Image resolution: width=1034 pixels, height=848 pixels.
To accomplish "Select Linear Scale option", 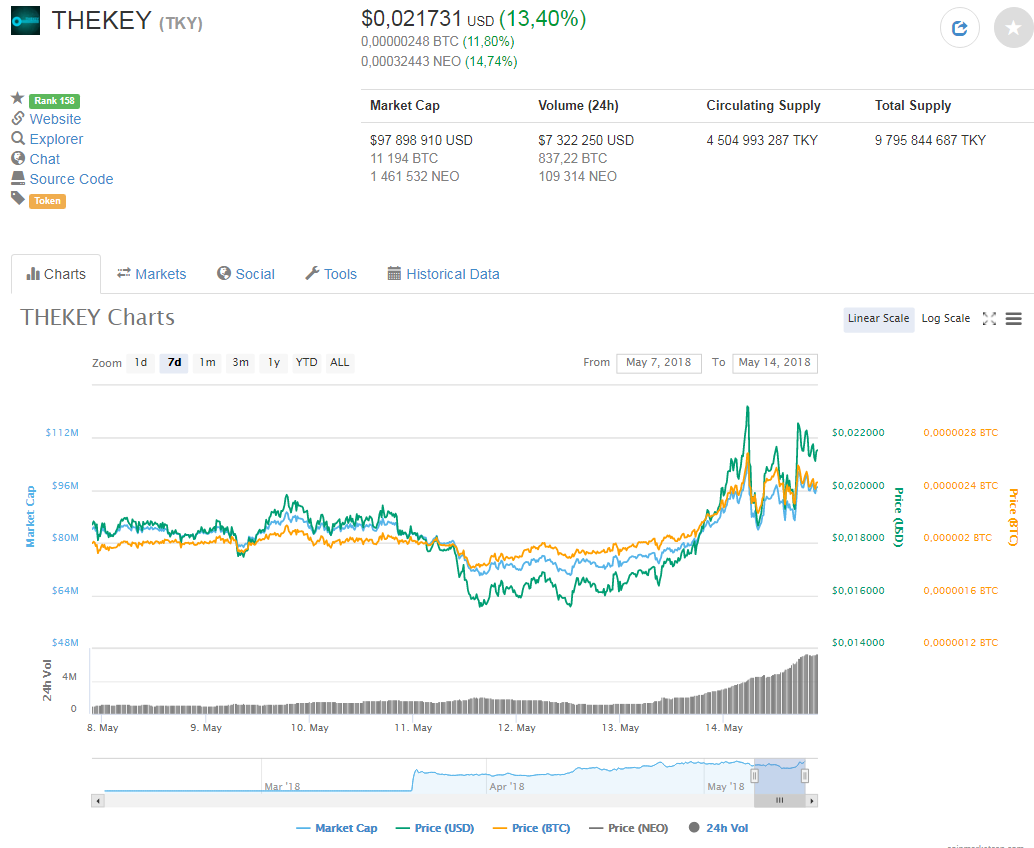I will [x=878, y=318].
